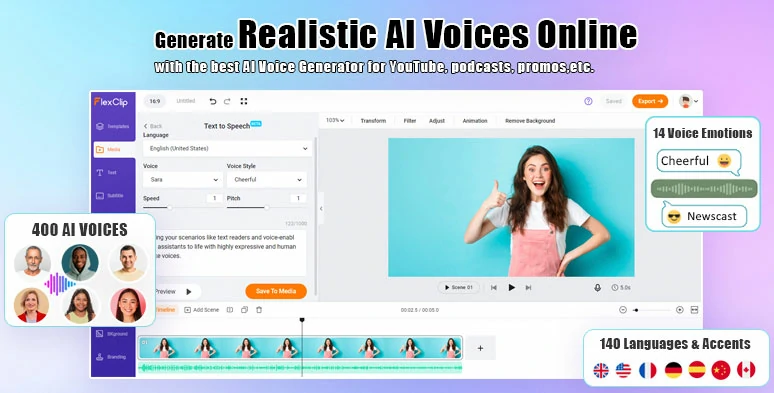
Task: Open the Media tab in sidebar
Action: tap(114, 149)
